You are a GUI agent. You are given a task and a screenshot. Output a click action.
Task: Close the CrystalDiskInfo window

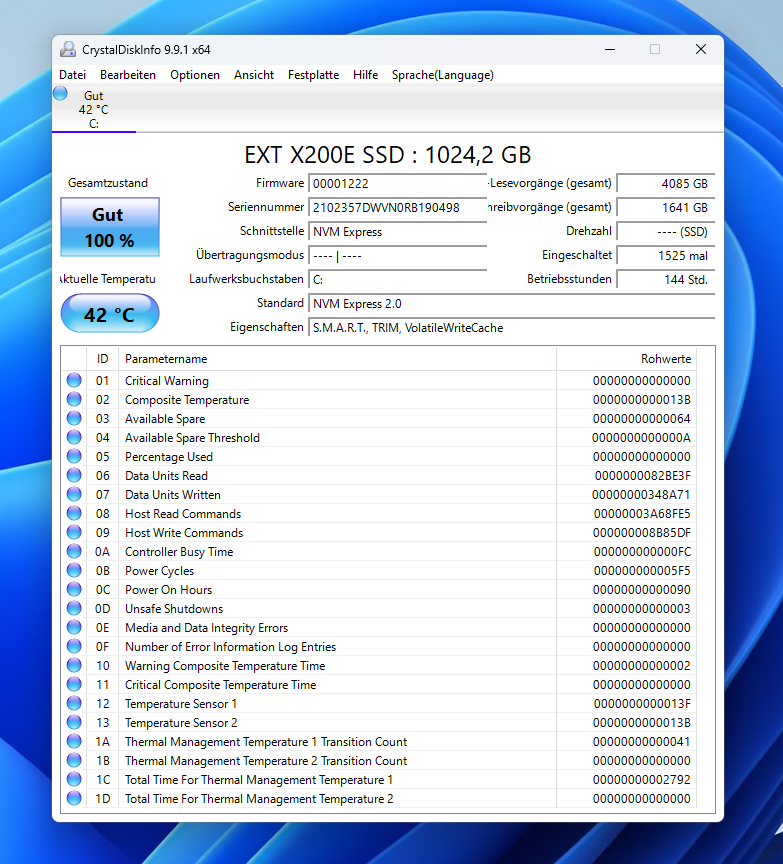(701, 50)
